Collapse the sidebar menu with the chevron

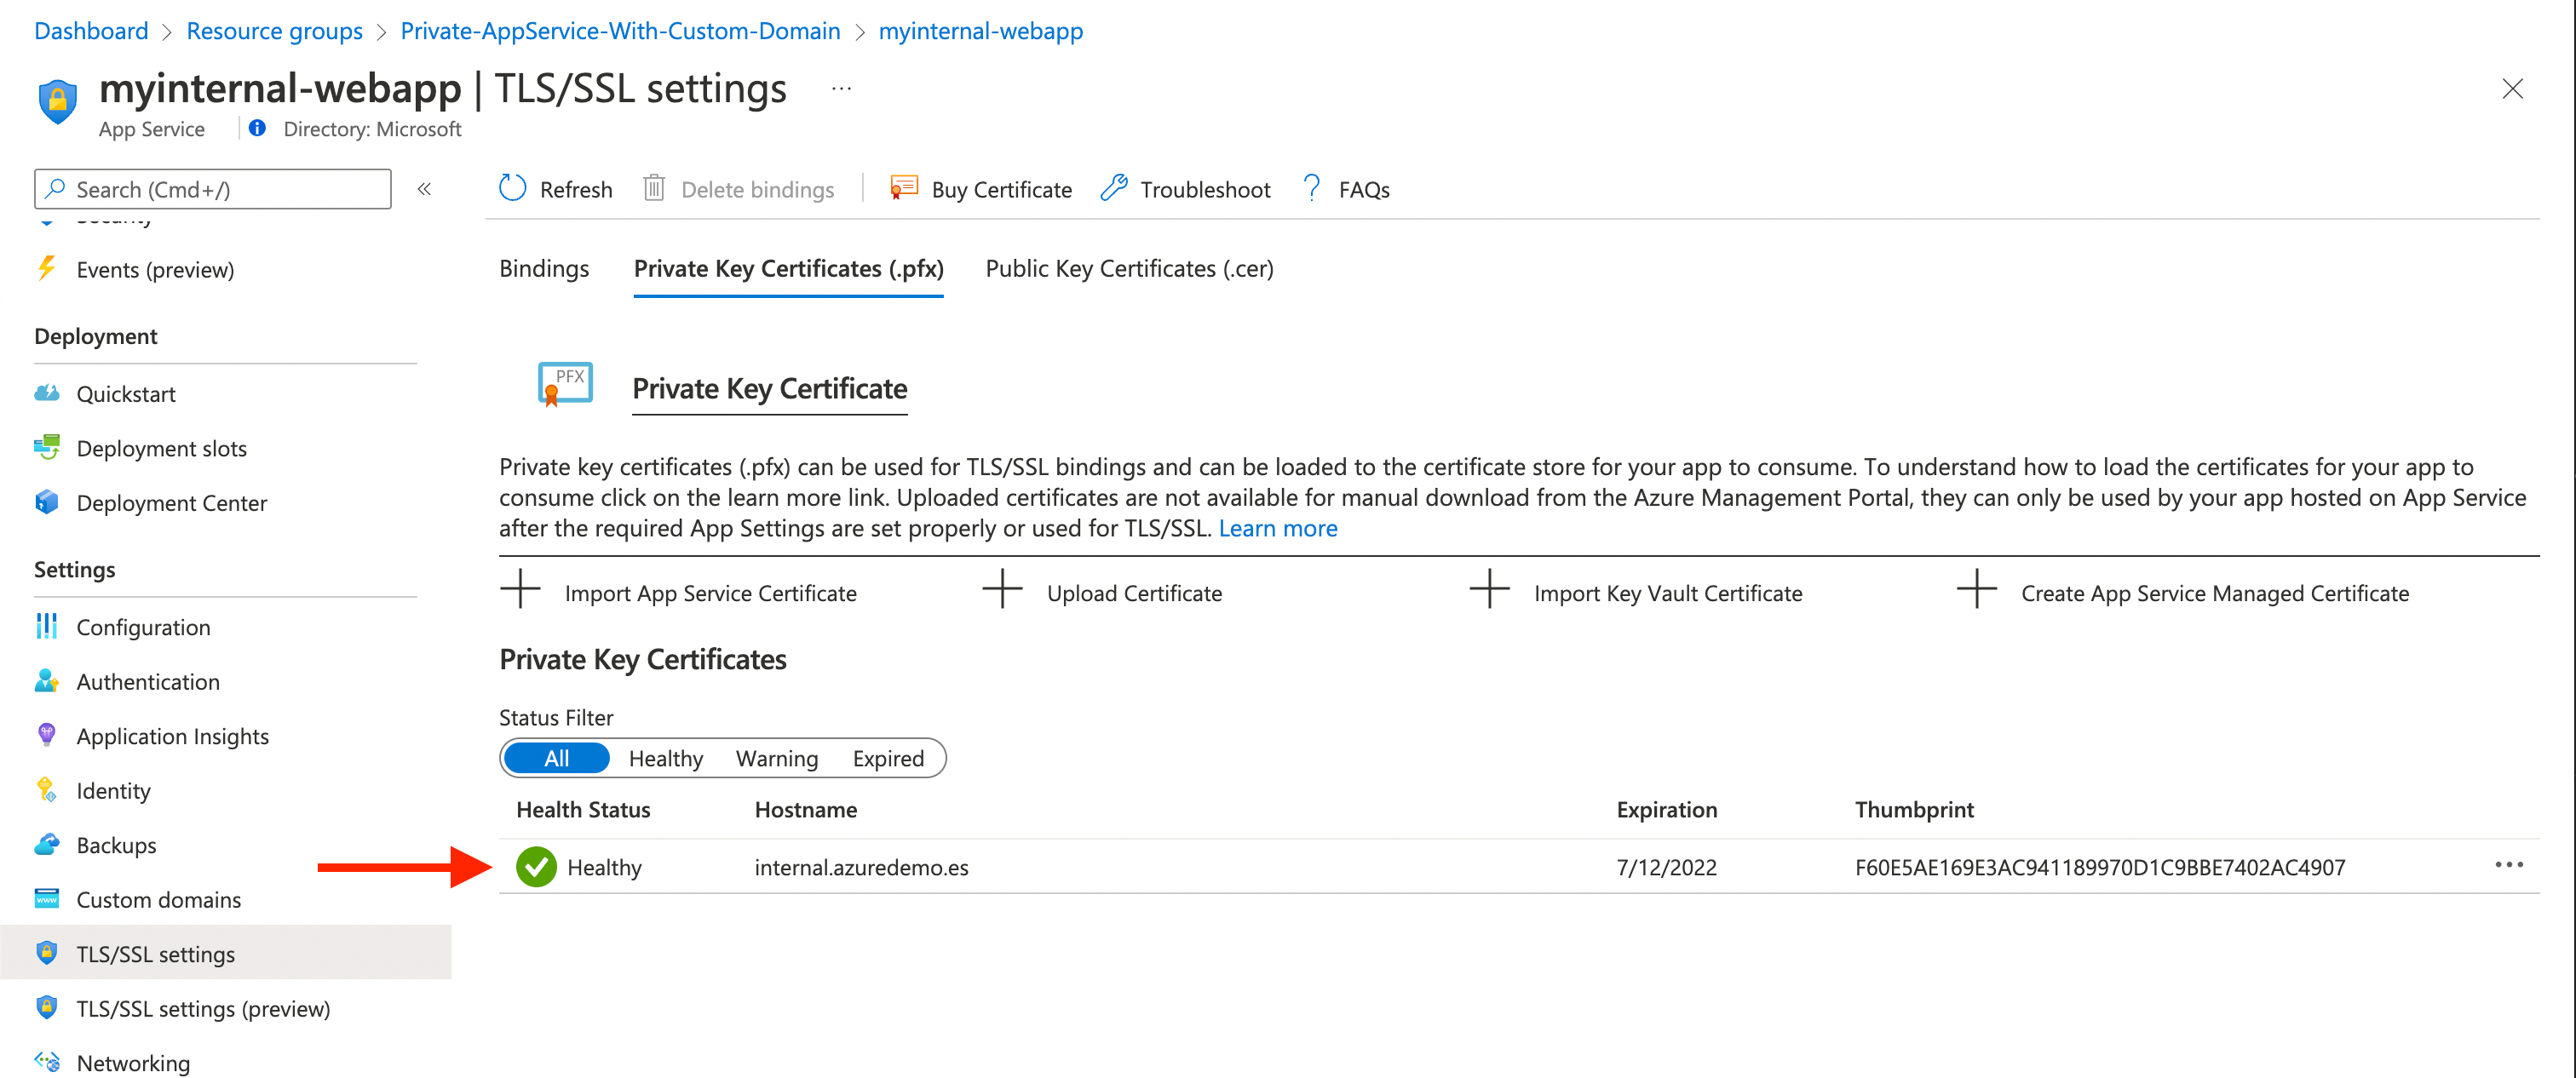tap(424, 188)
